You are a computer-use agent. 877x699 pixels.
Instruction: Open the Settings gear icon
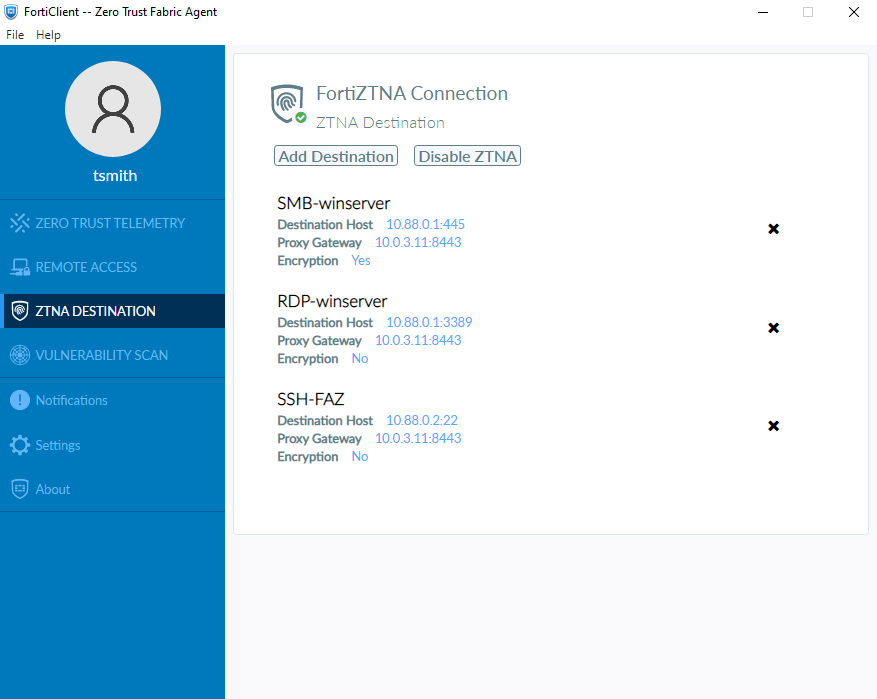18,444
